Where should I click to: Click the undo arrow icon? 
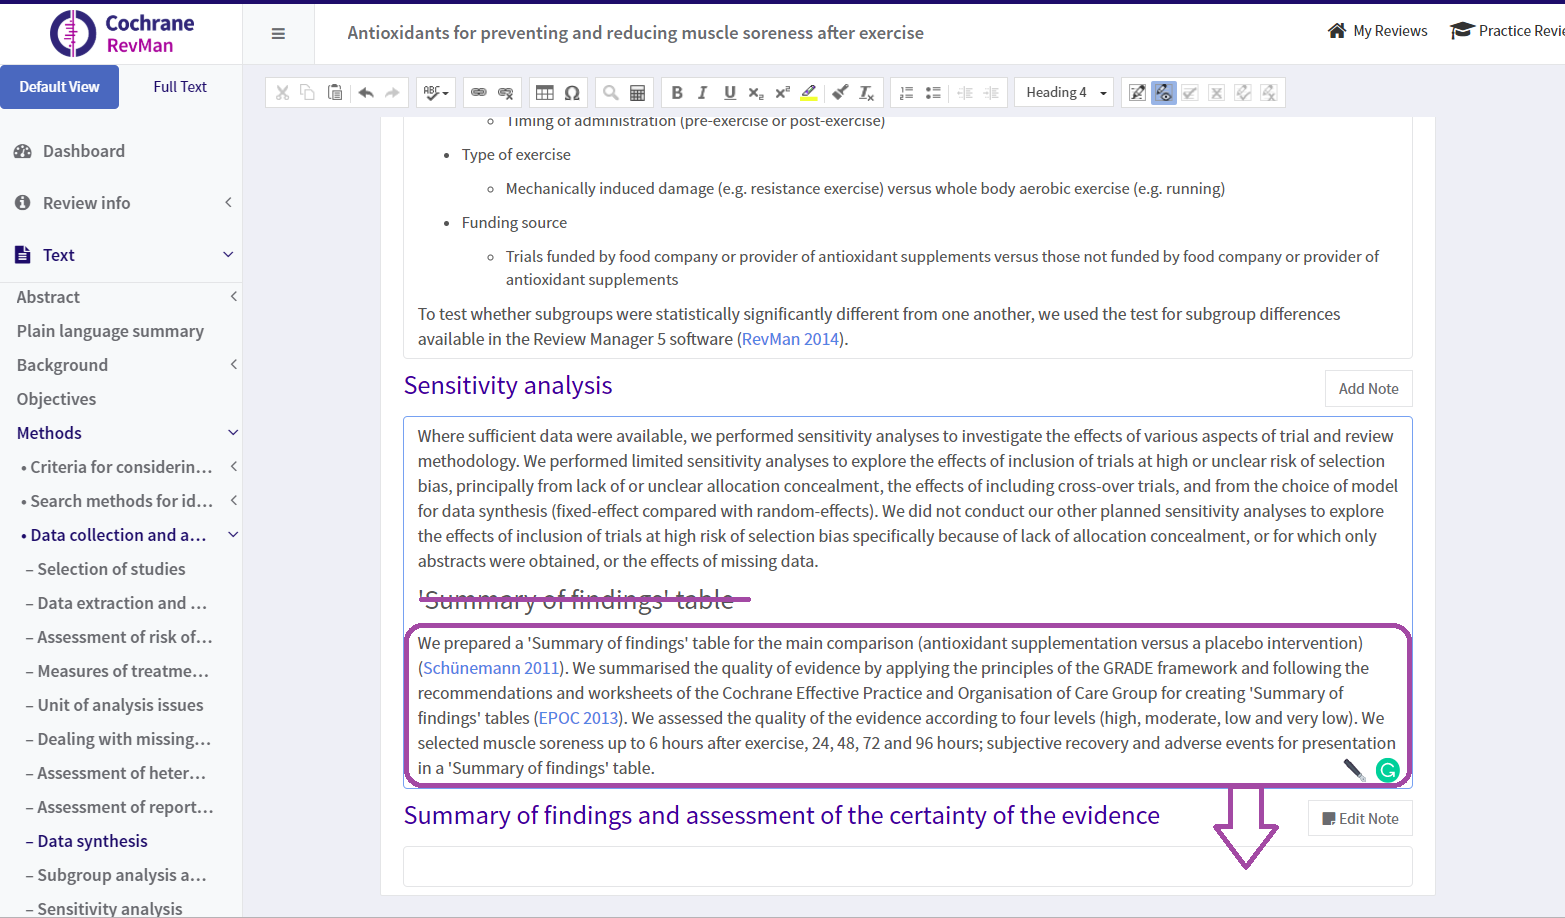click(x=366, y=93)
